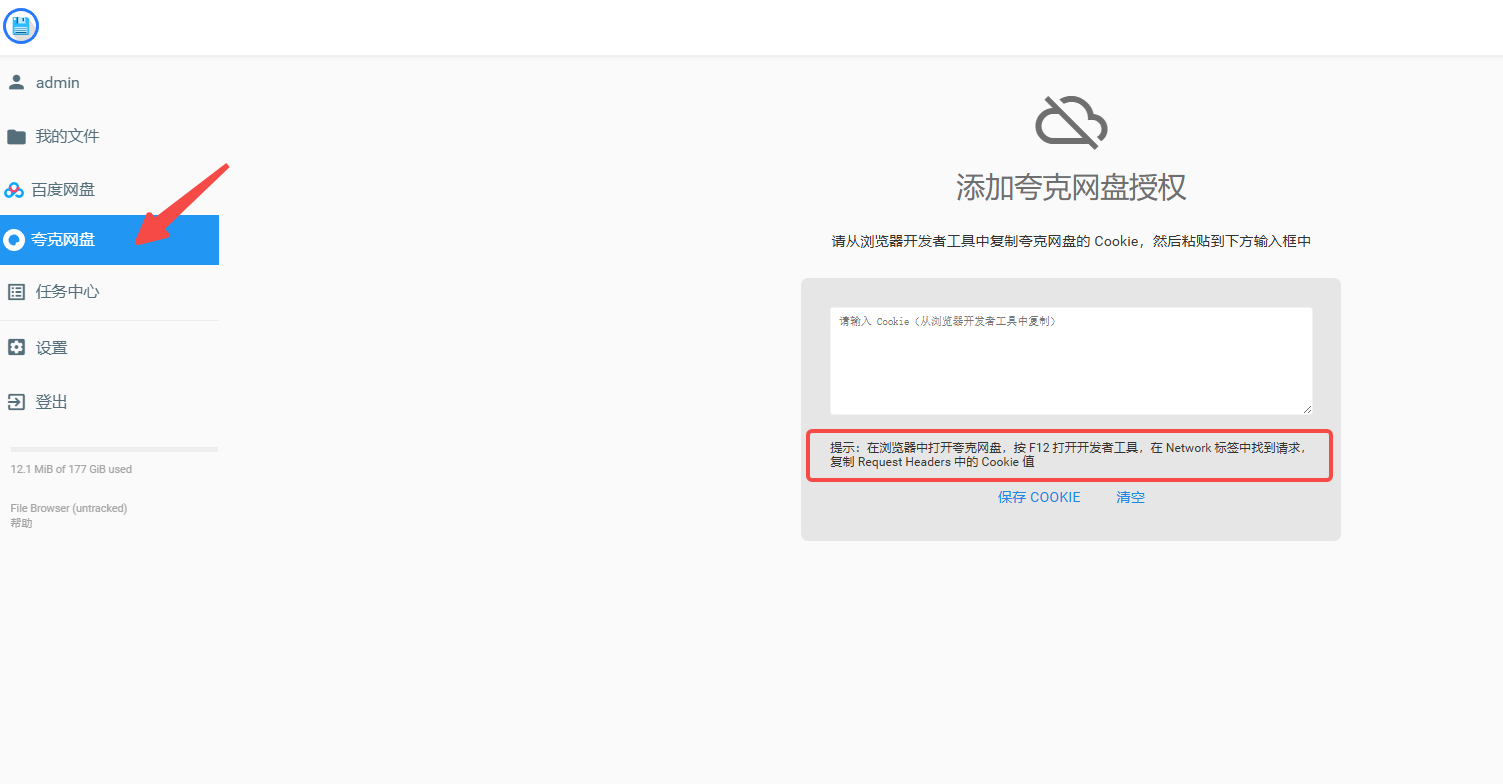Click the 百度网盘 cloud icon
Screen dimensions: 1503x784
[x=14, y=190]
